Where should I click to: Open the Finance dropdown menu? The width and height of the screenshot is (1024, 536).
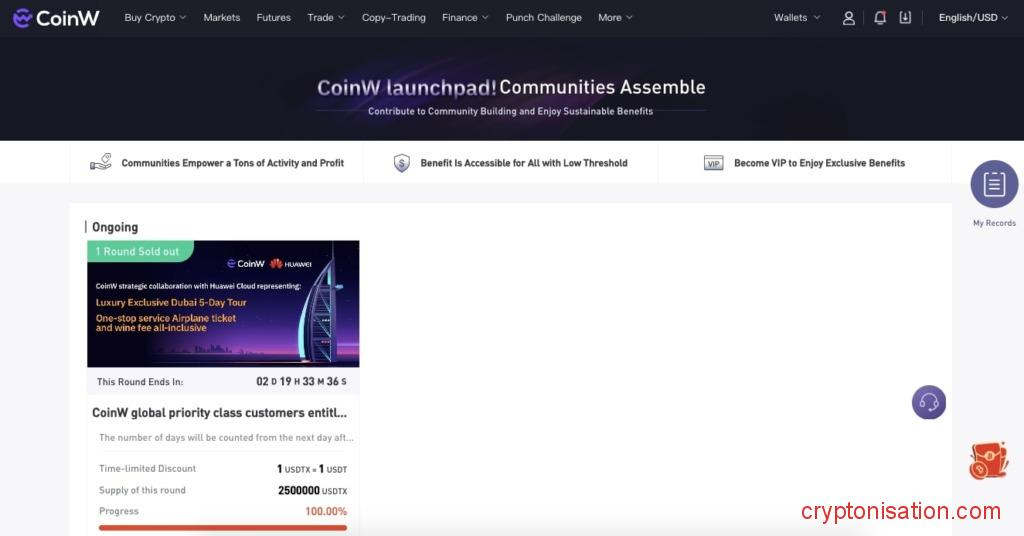click(x=465, y=18)
